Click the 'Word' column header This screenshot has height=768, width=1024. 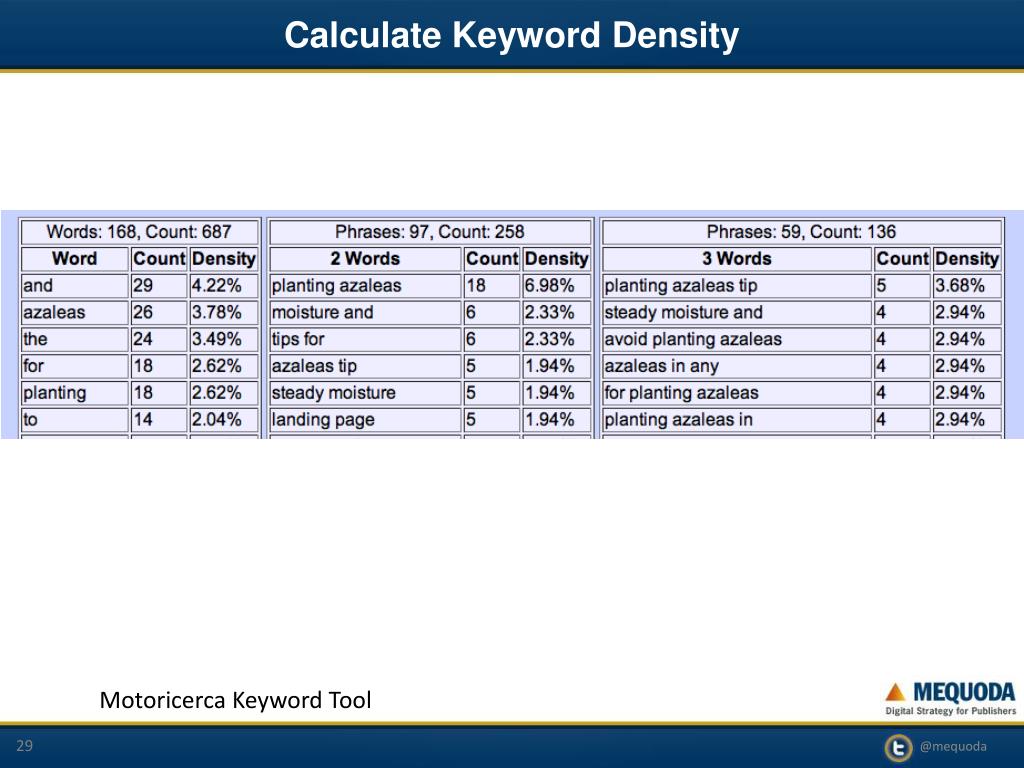coord(74,259)
